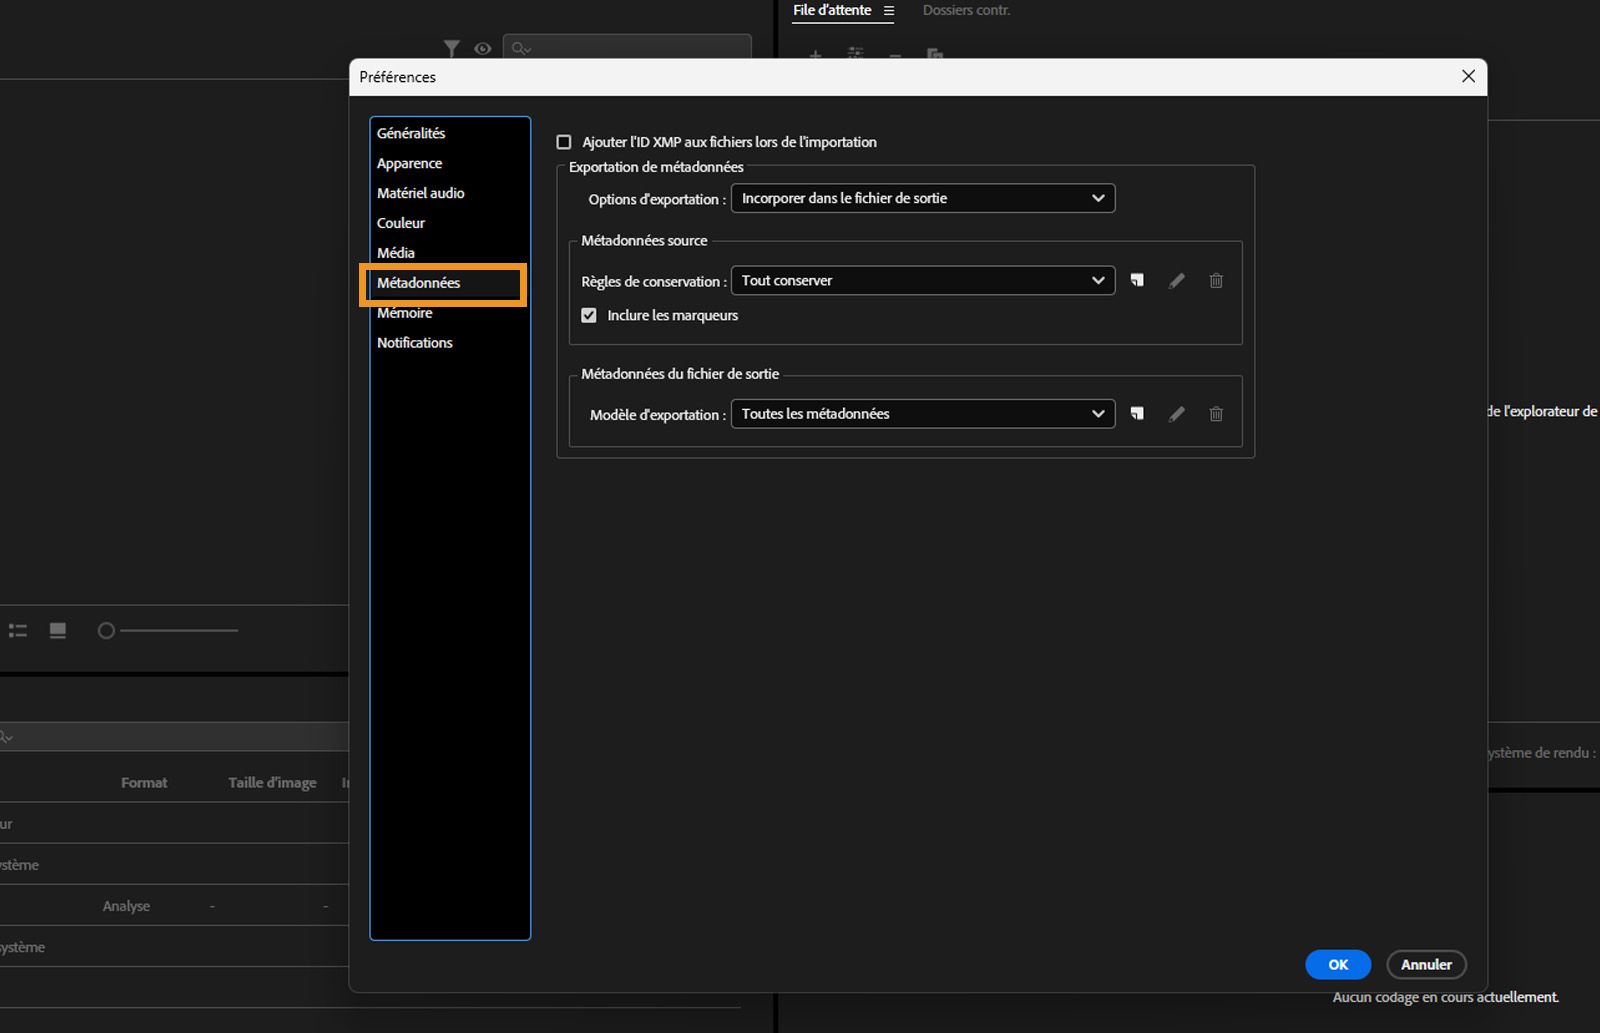Click the Métadonnées source group label
1600x1033 pixels.
pyautogui.click(x=644, y=241)
